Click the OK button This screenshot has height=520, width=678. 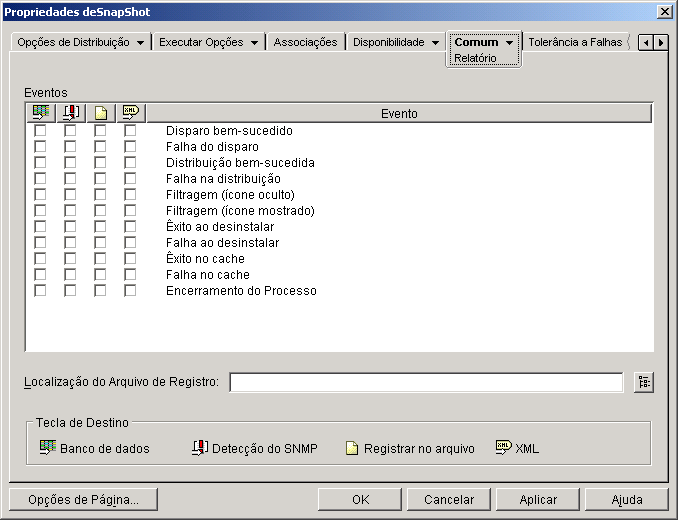click(360, 500)
